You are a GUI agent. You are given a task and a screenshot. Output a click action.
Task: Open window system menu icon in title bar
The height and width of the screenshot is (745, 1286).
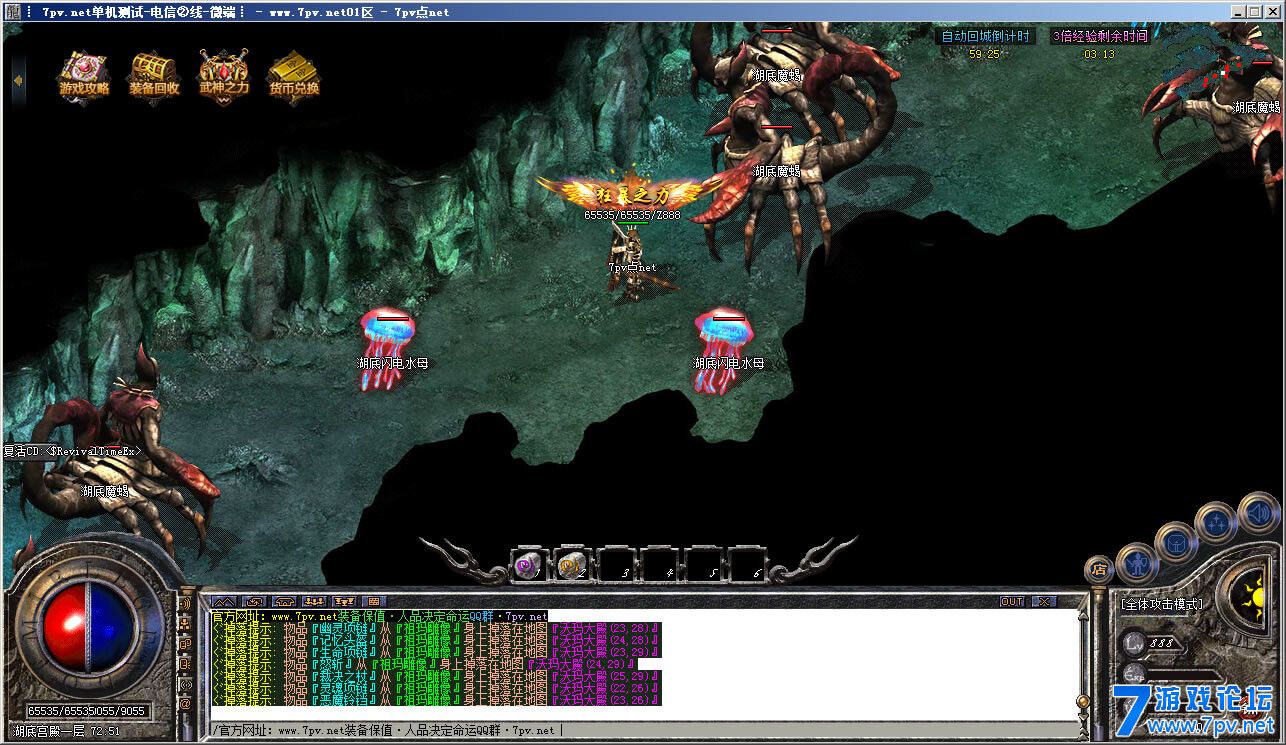(x=11, y=11)
